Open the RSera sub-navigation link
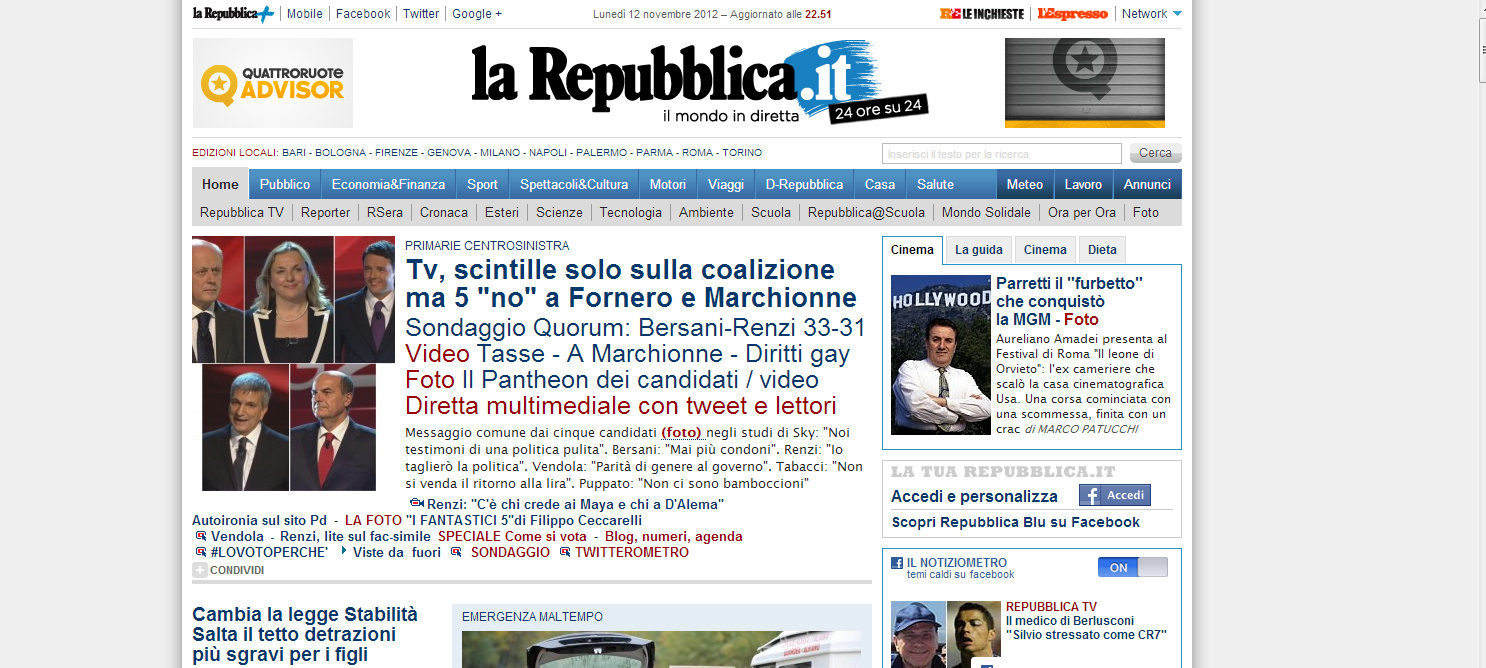 pos(385,212)
